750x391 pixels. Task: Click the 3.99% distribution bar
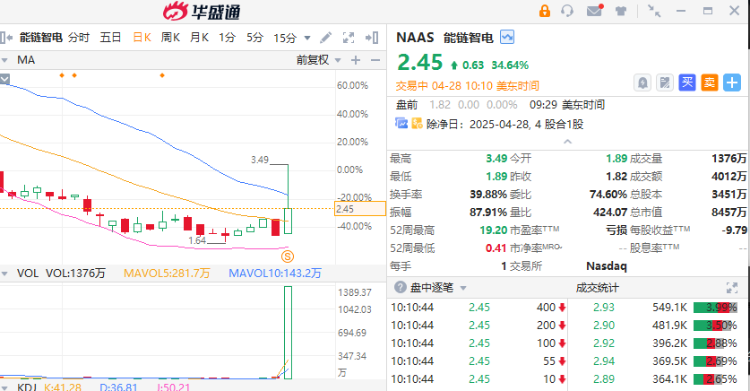pyautogui.click(x=715, y=307)
